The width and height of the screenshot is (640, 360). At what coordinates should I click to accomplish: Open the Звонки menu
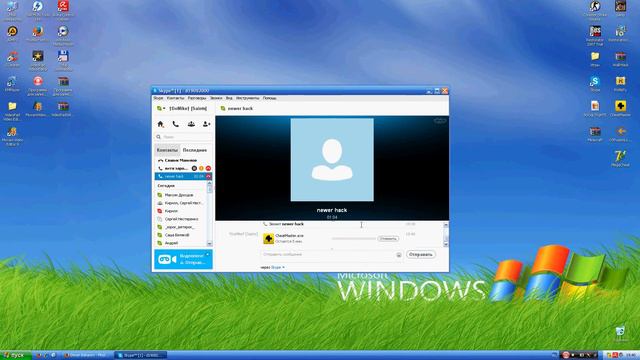(216, 98)
